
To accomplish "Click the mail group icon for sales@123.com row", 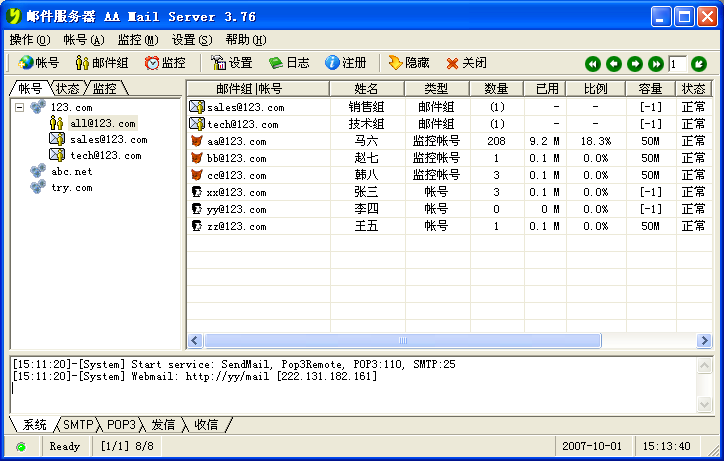I will 197,107.
